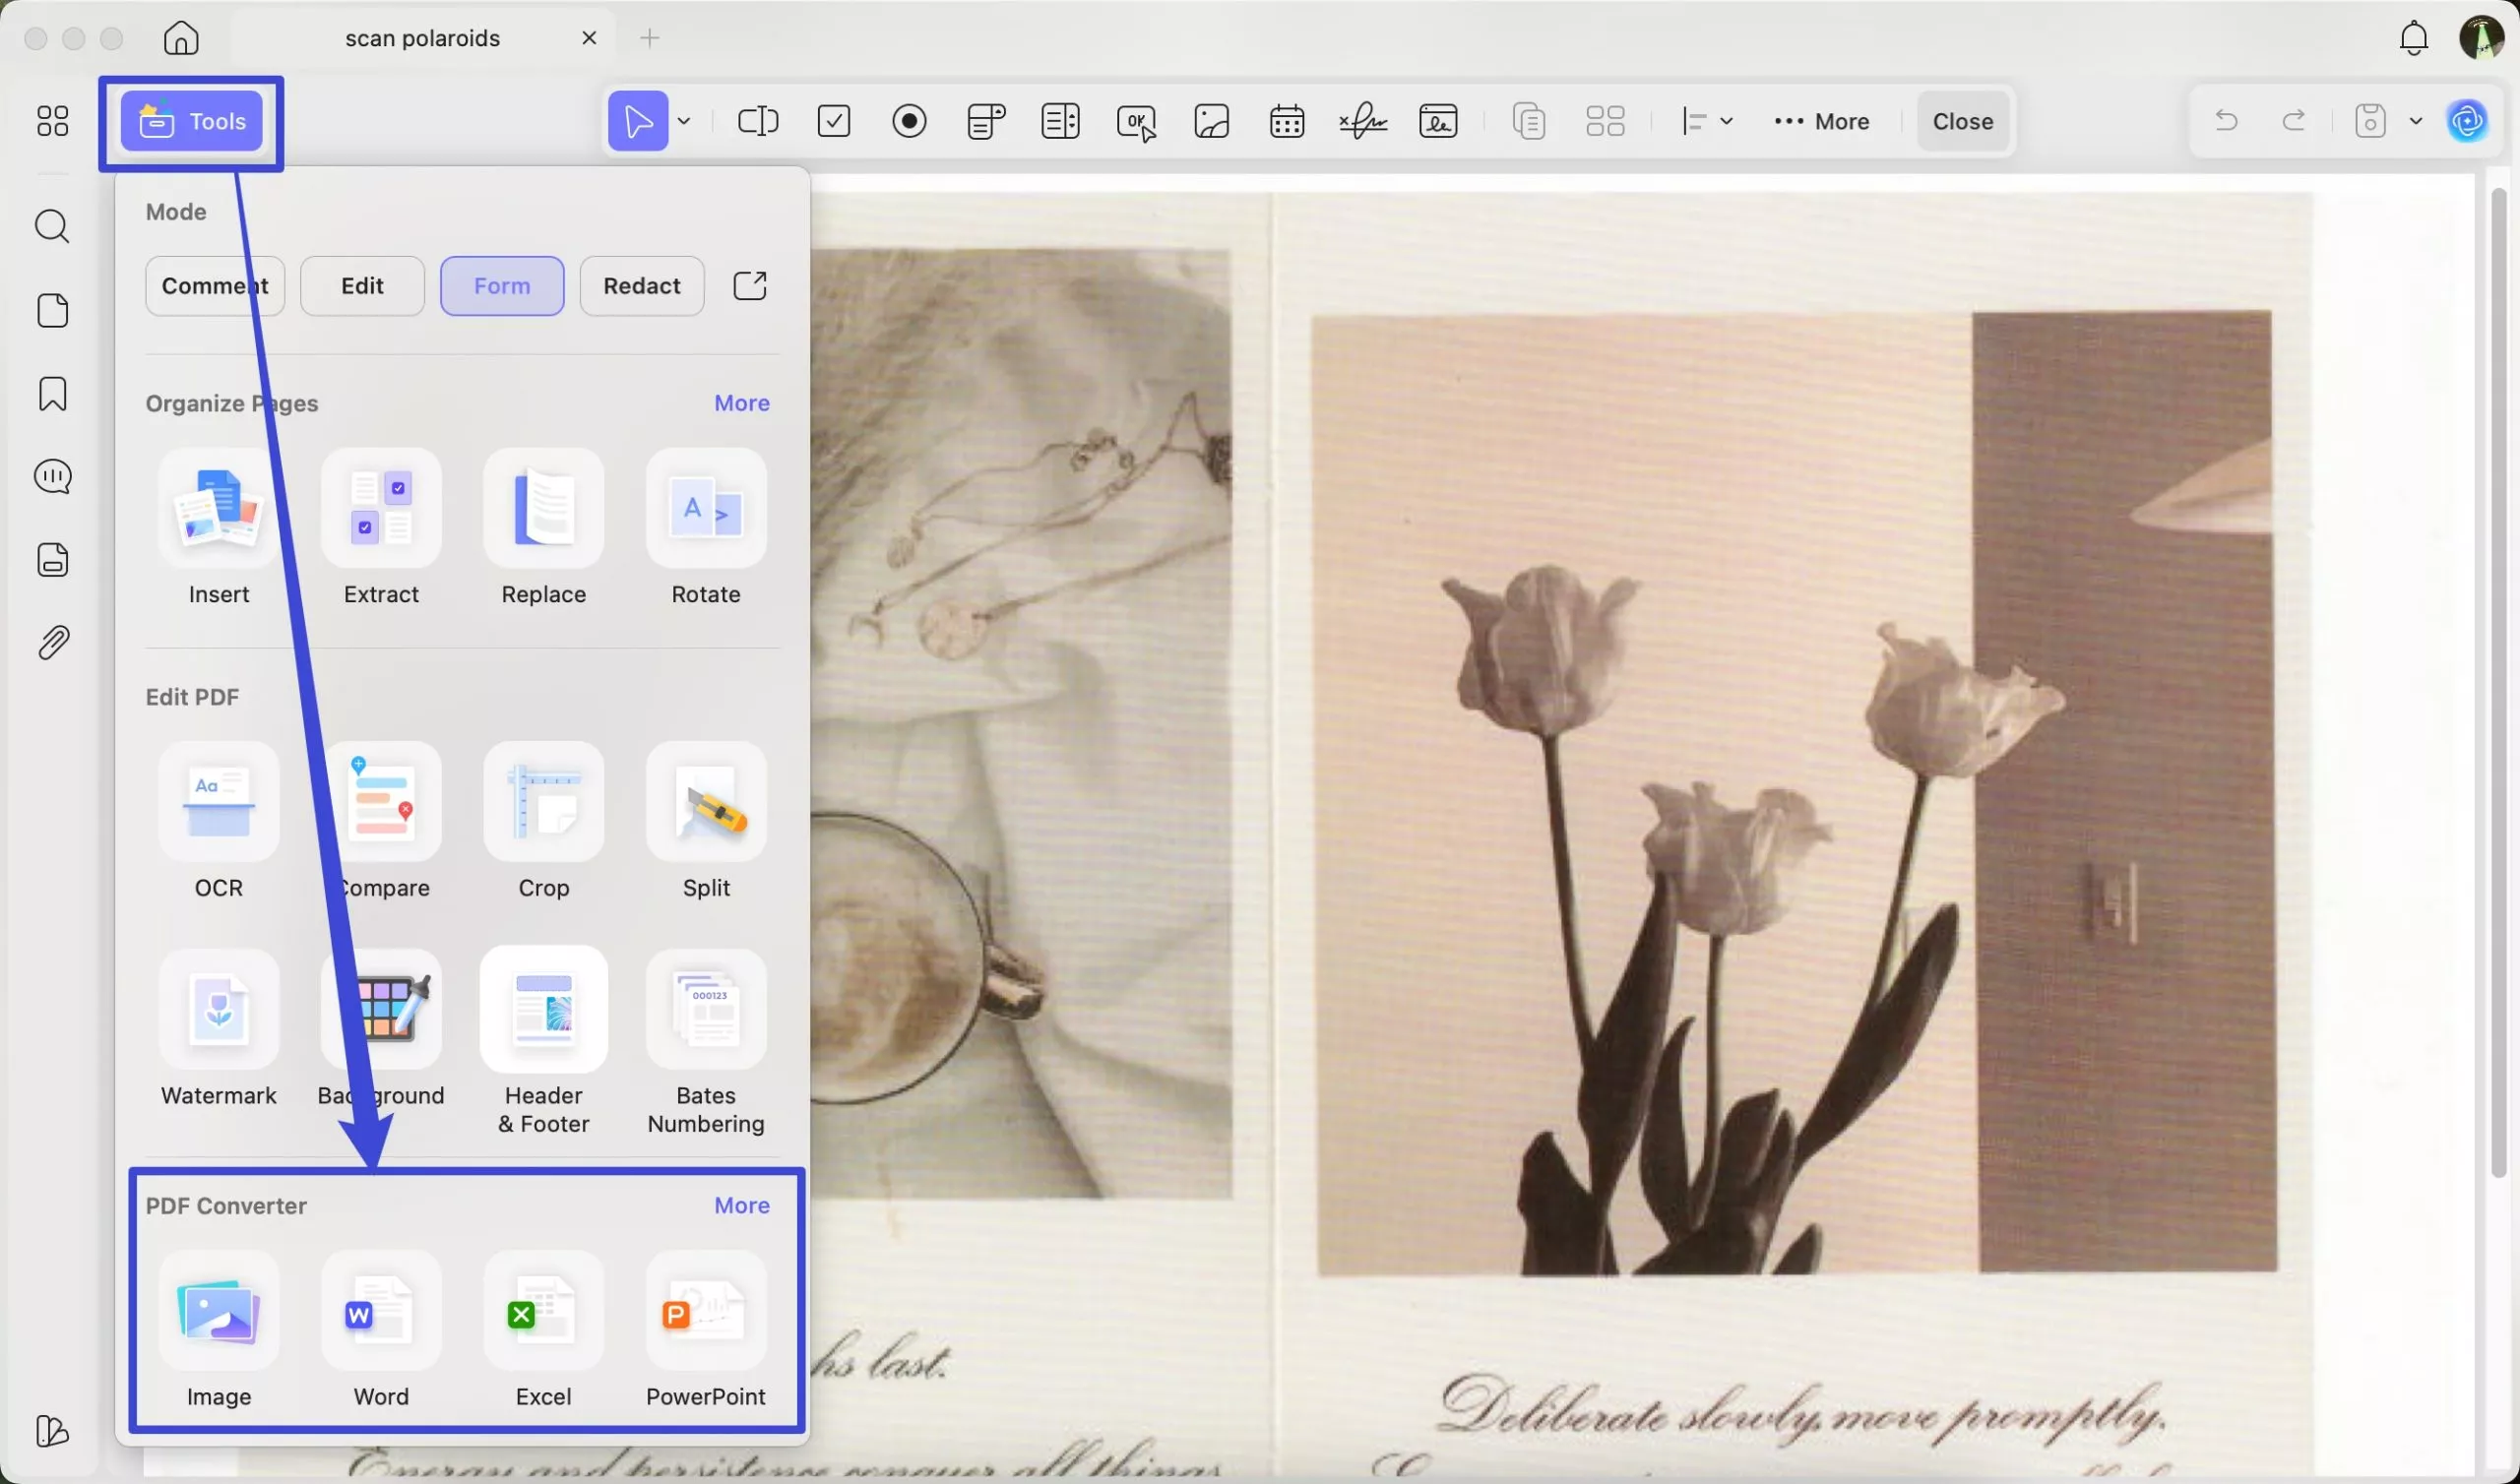The image size is (2520, 1484).
Task: Open the Tools menu
Action: tap(192, 122)
